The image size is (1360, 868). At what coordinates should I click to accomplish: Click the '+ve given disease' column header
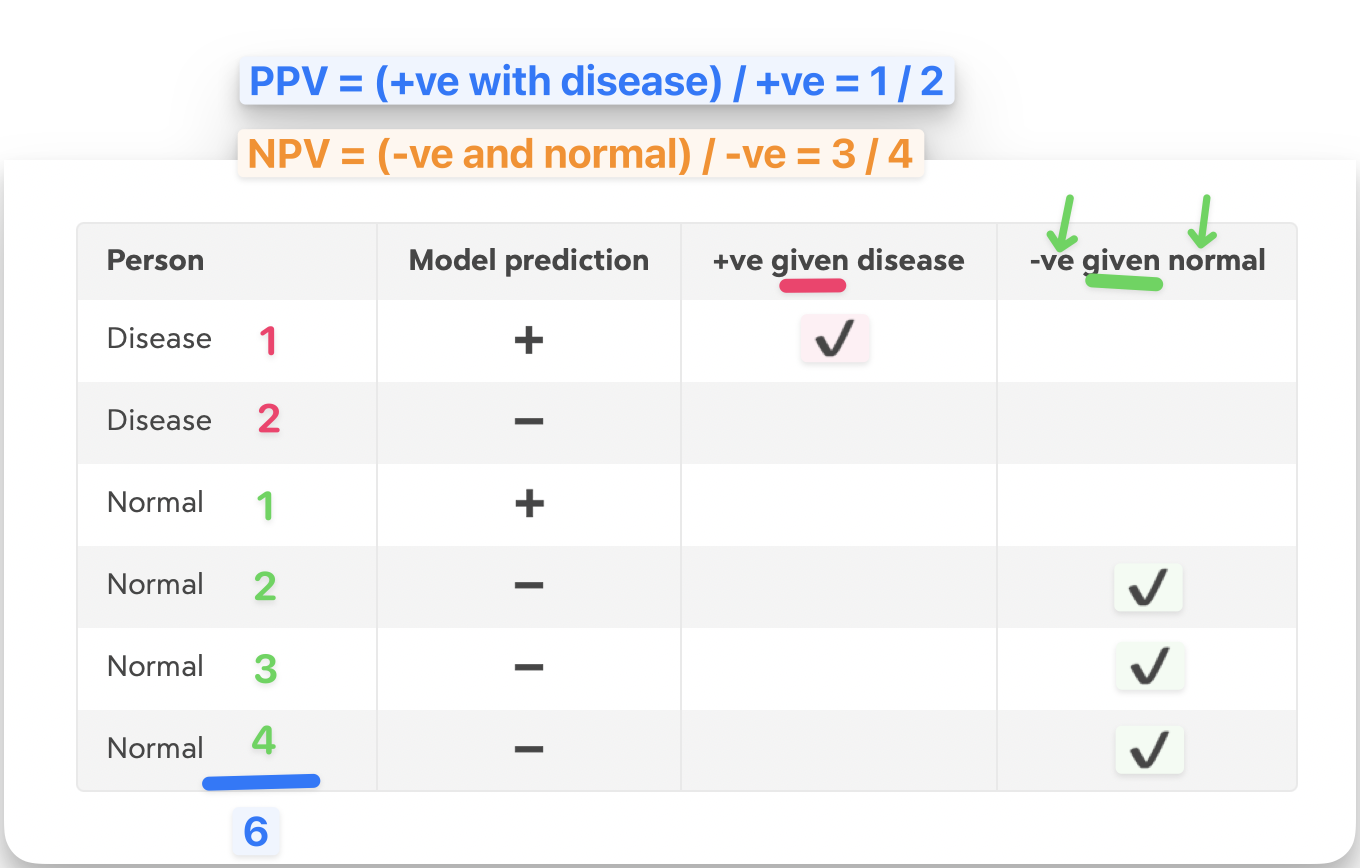pos(838,261)
